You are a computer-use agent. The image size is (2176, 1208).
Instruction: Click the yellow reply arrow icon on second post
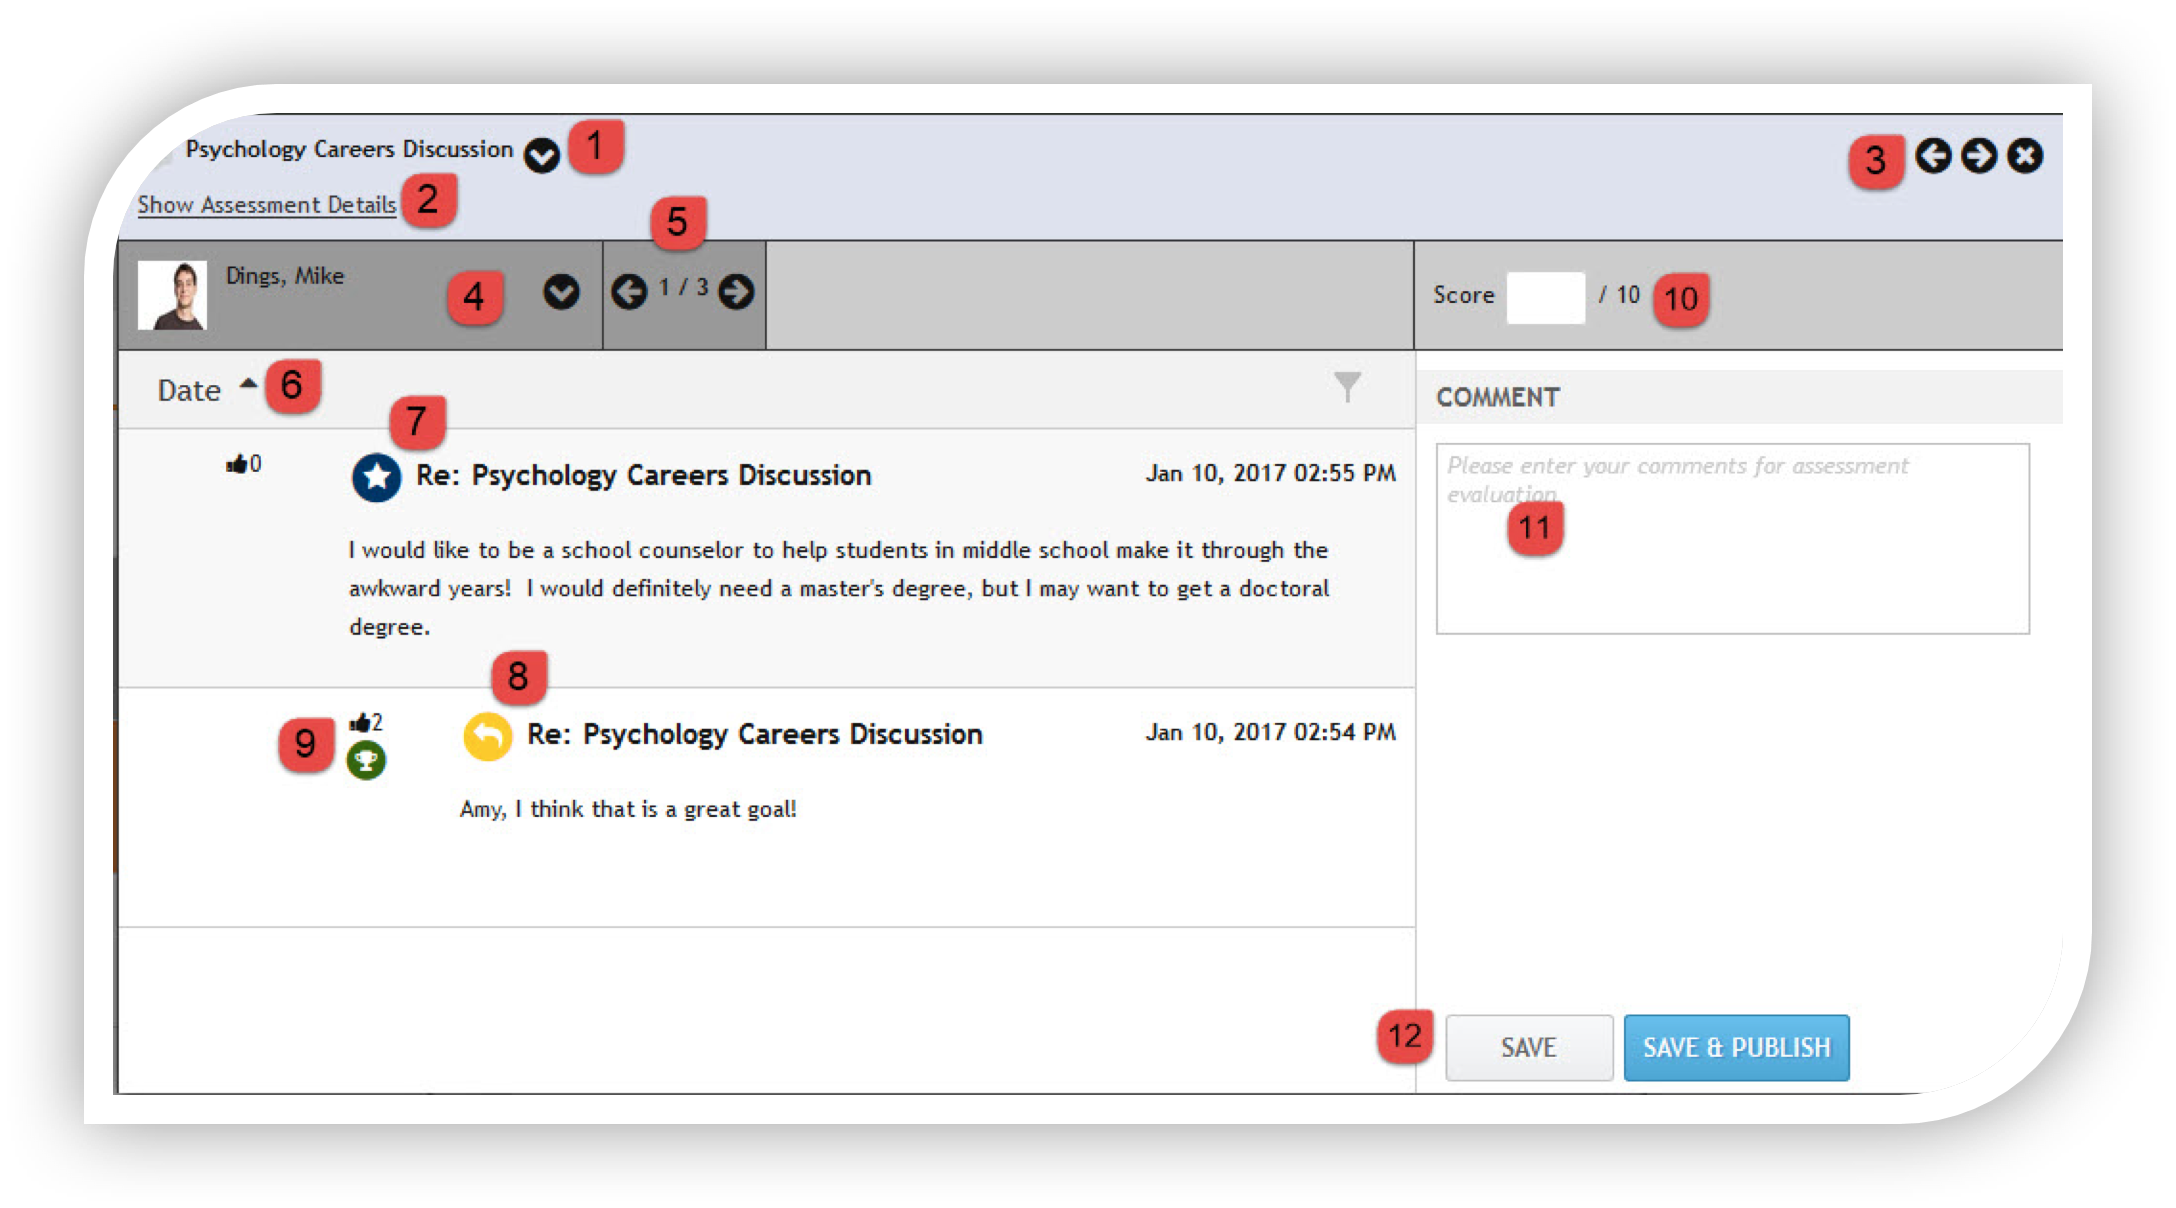pyautogui.click(x=488, y=737)
